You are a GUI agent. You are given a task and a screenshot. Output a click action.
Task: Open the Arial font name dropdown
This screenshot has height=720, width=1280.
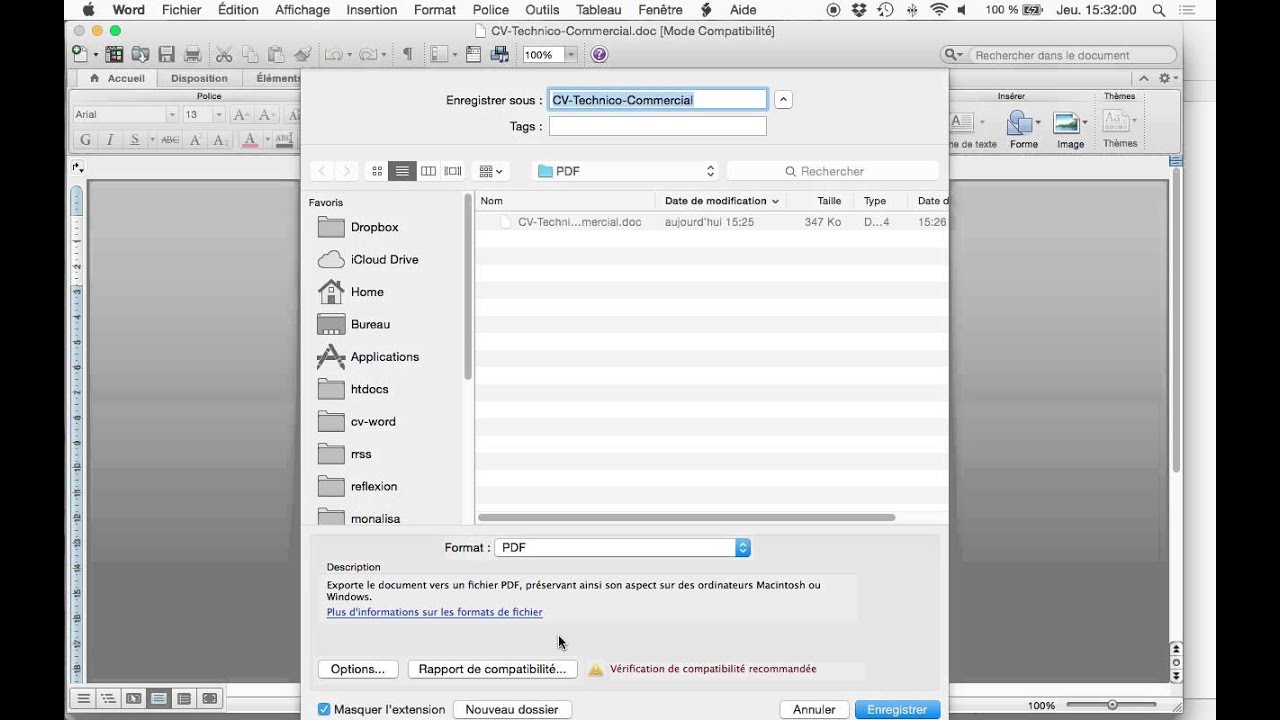[172, 115]
